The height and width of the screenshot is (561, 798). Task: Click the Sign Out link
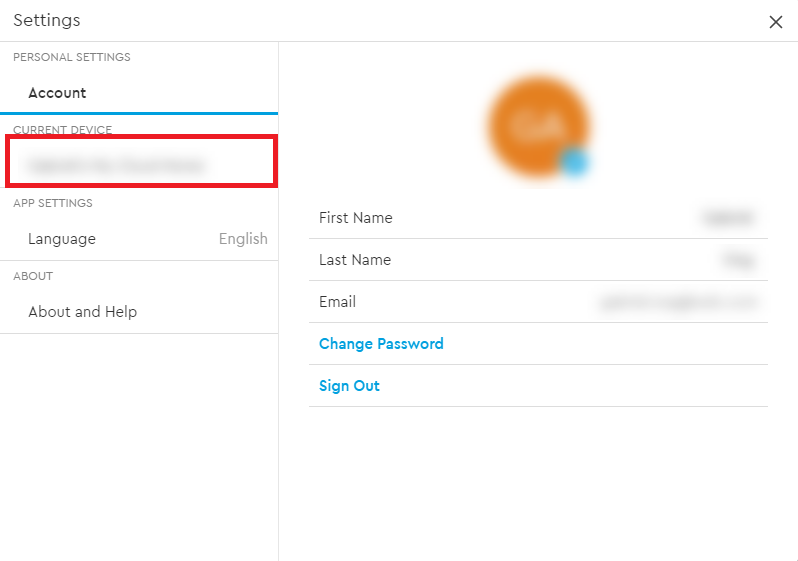349,386
